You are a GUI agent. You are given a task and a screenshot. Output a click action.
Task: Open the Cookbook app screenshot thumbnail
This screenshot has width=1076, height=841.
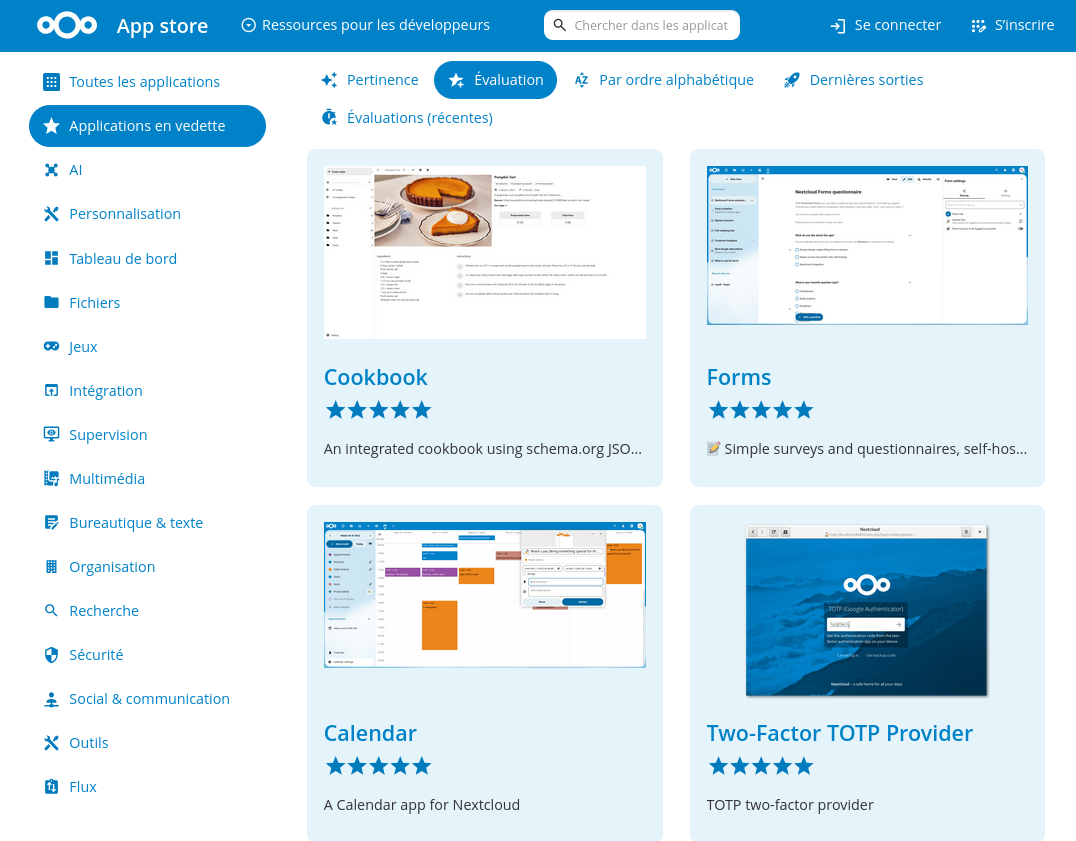(484, 254)
